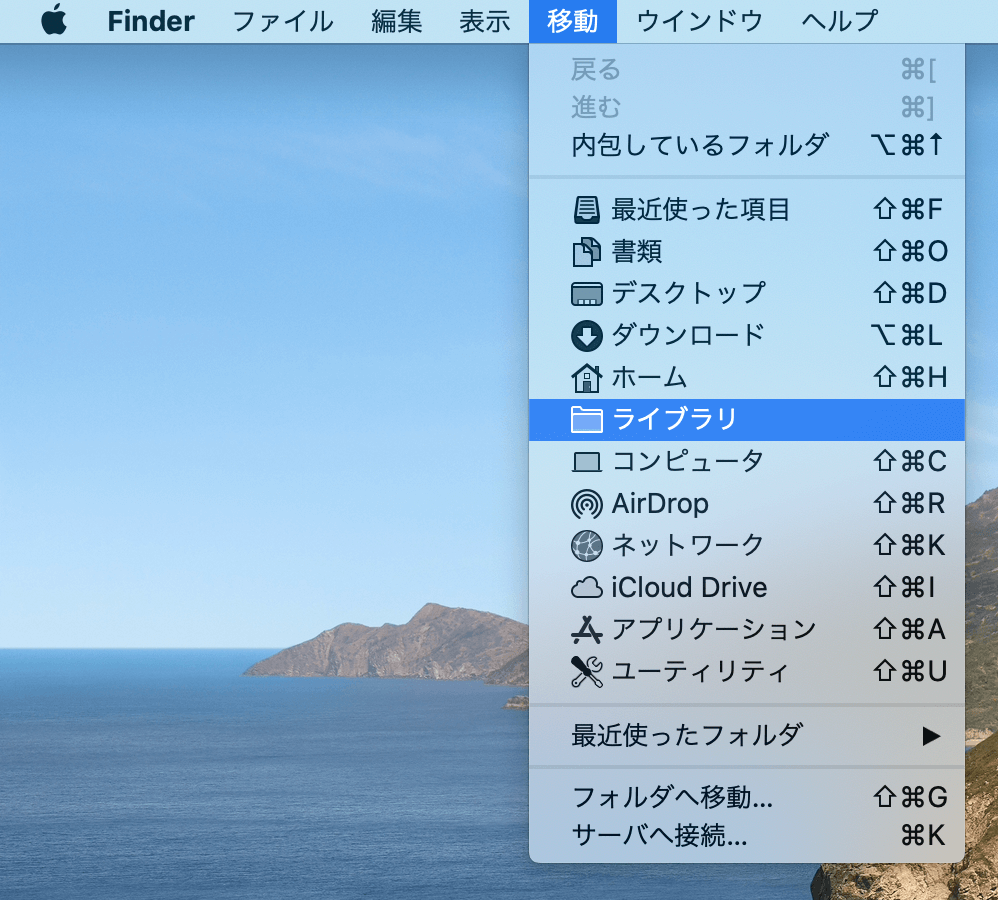This screenshot has width=998, height=900.
Task: Choose サーバへ接続... menu item
Action: pos(747,835)
